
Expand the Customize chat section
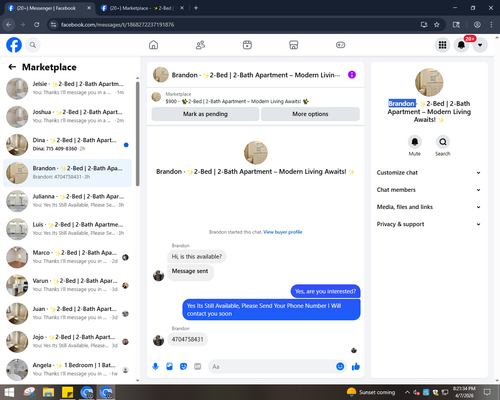tap(429, 173)
